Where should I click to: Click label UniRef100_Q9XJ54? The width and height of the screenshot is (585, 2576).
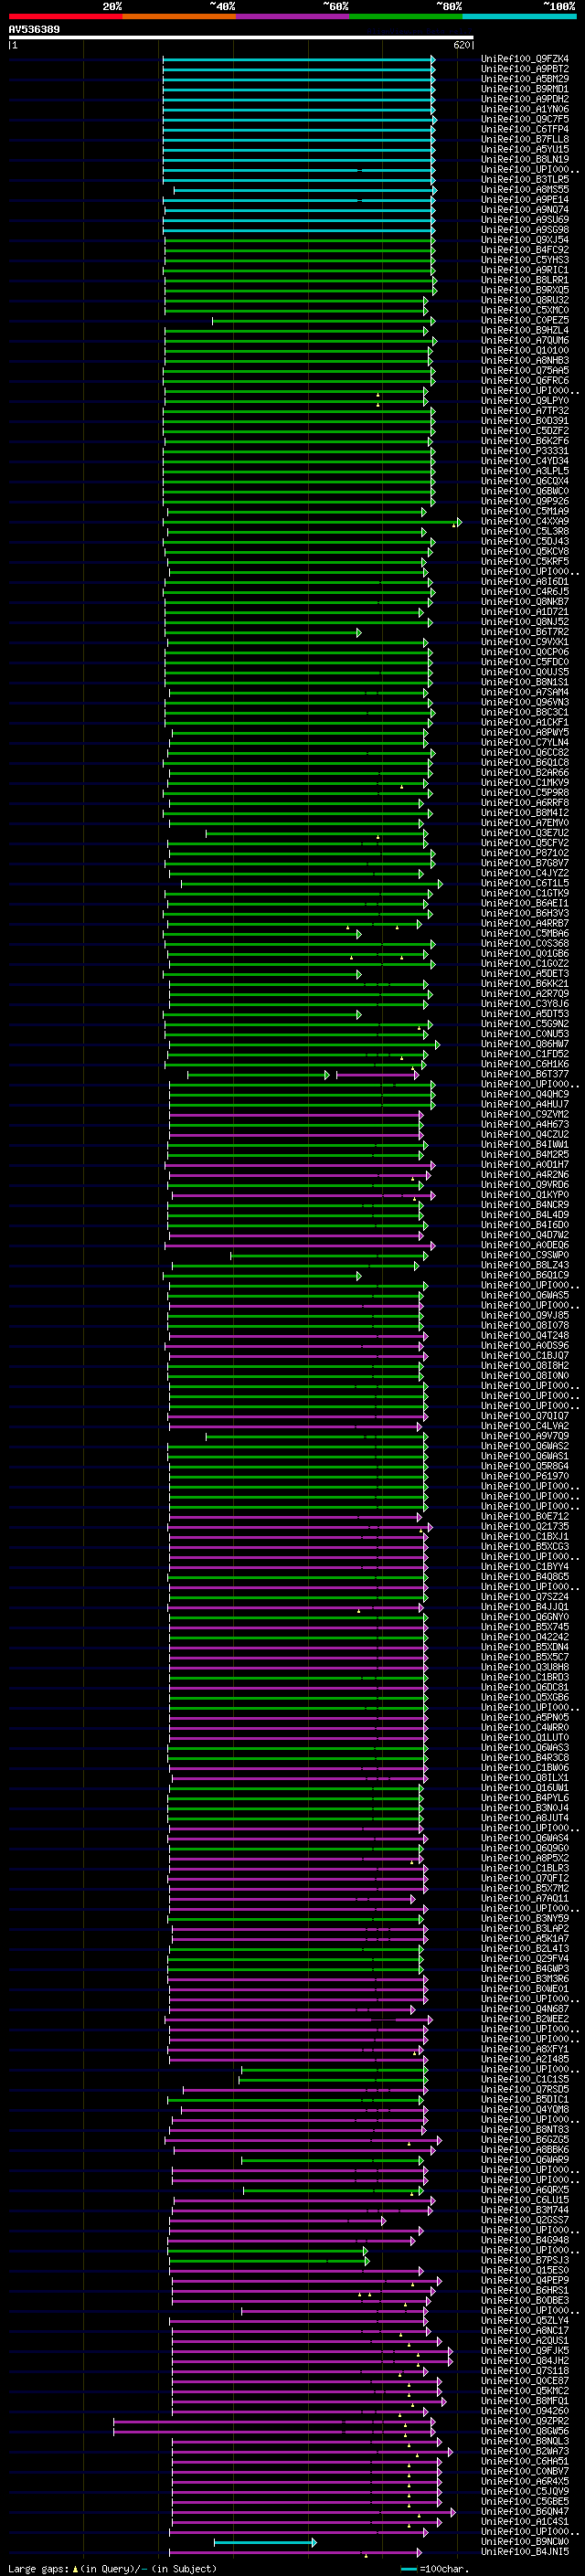point(525,240)
